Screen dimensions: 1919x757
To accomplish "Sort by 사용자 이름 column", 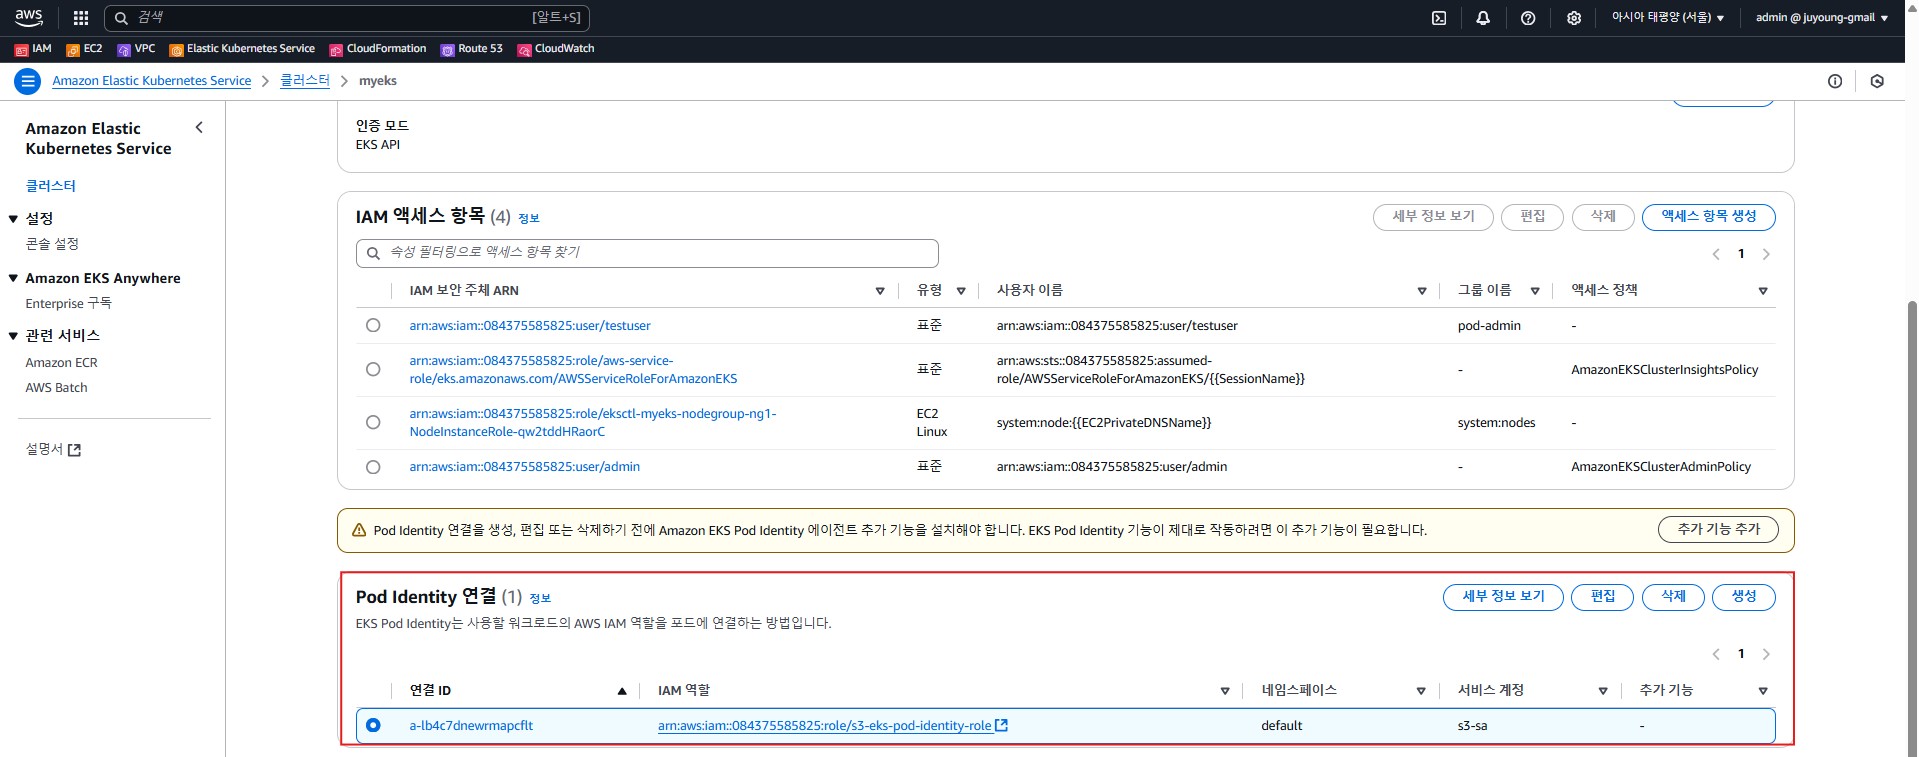I will click(1422, 291).
